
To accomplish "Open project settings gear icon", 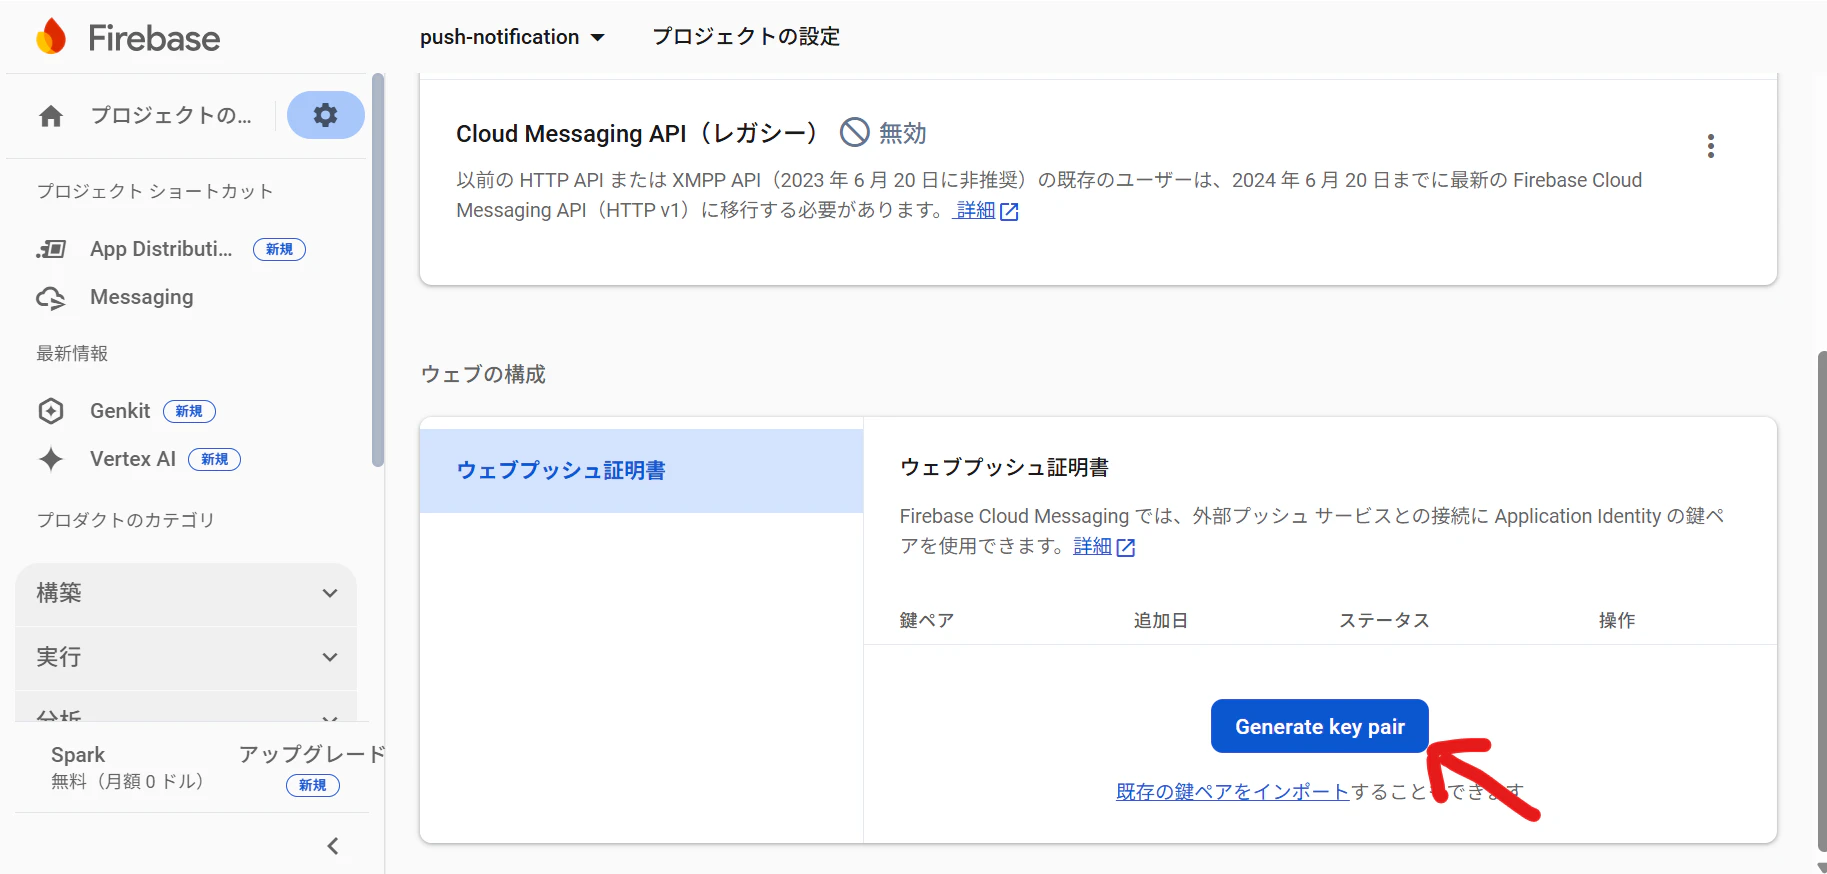I will [325, 115].
